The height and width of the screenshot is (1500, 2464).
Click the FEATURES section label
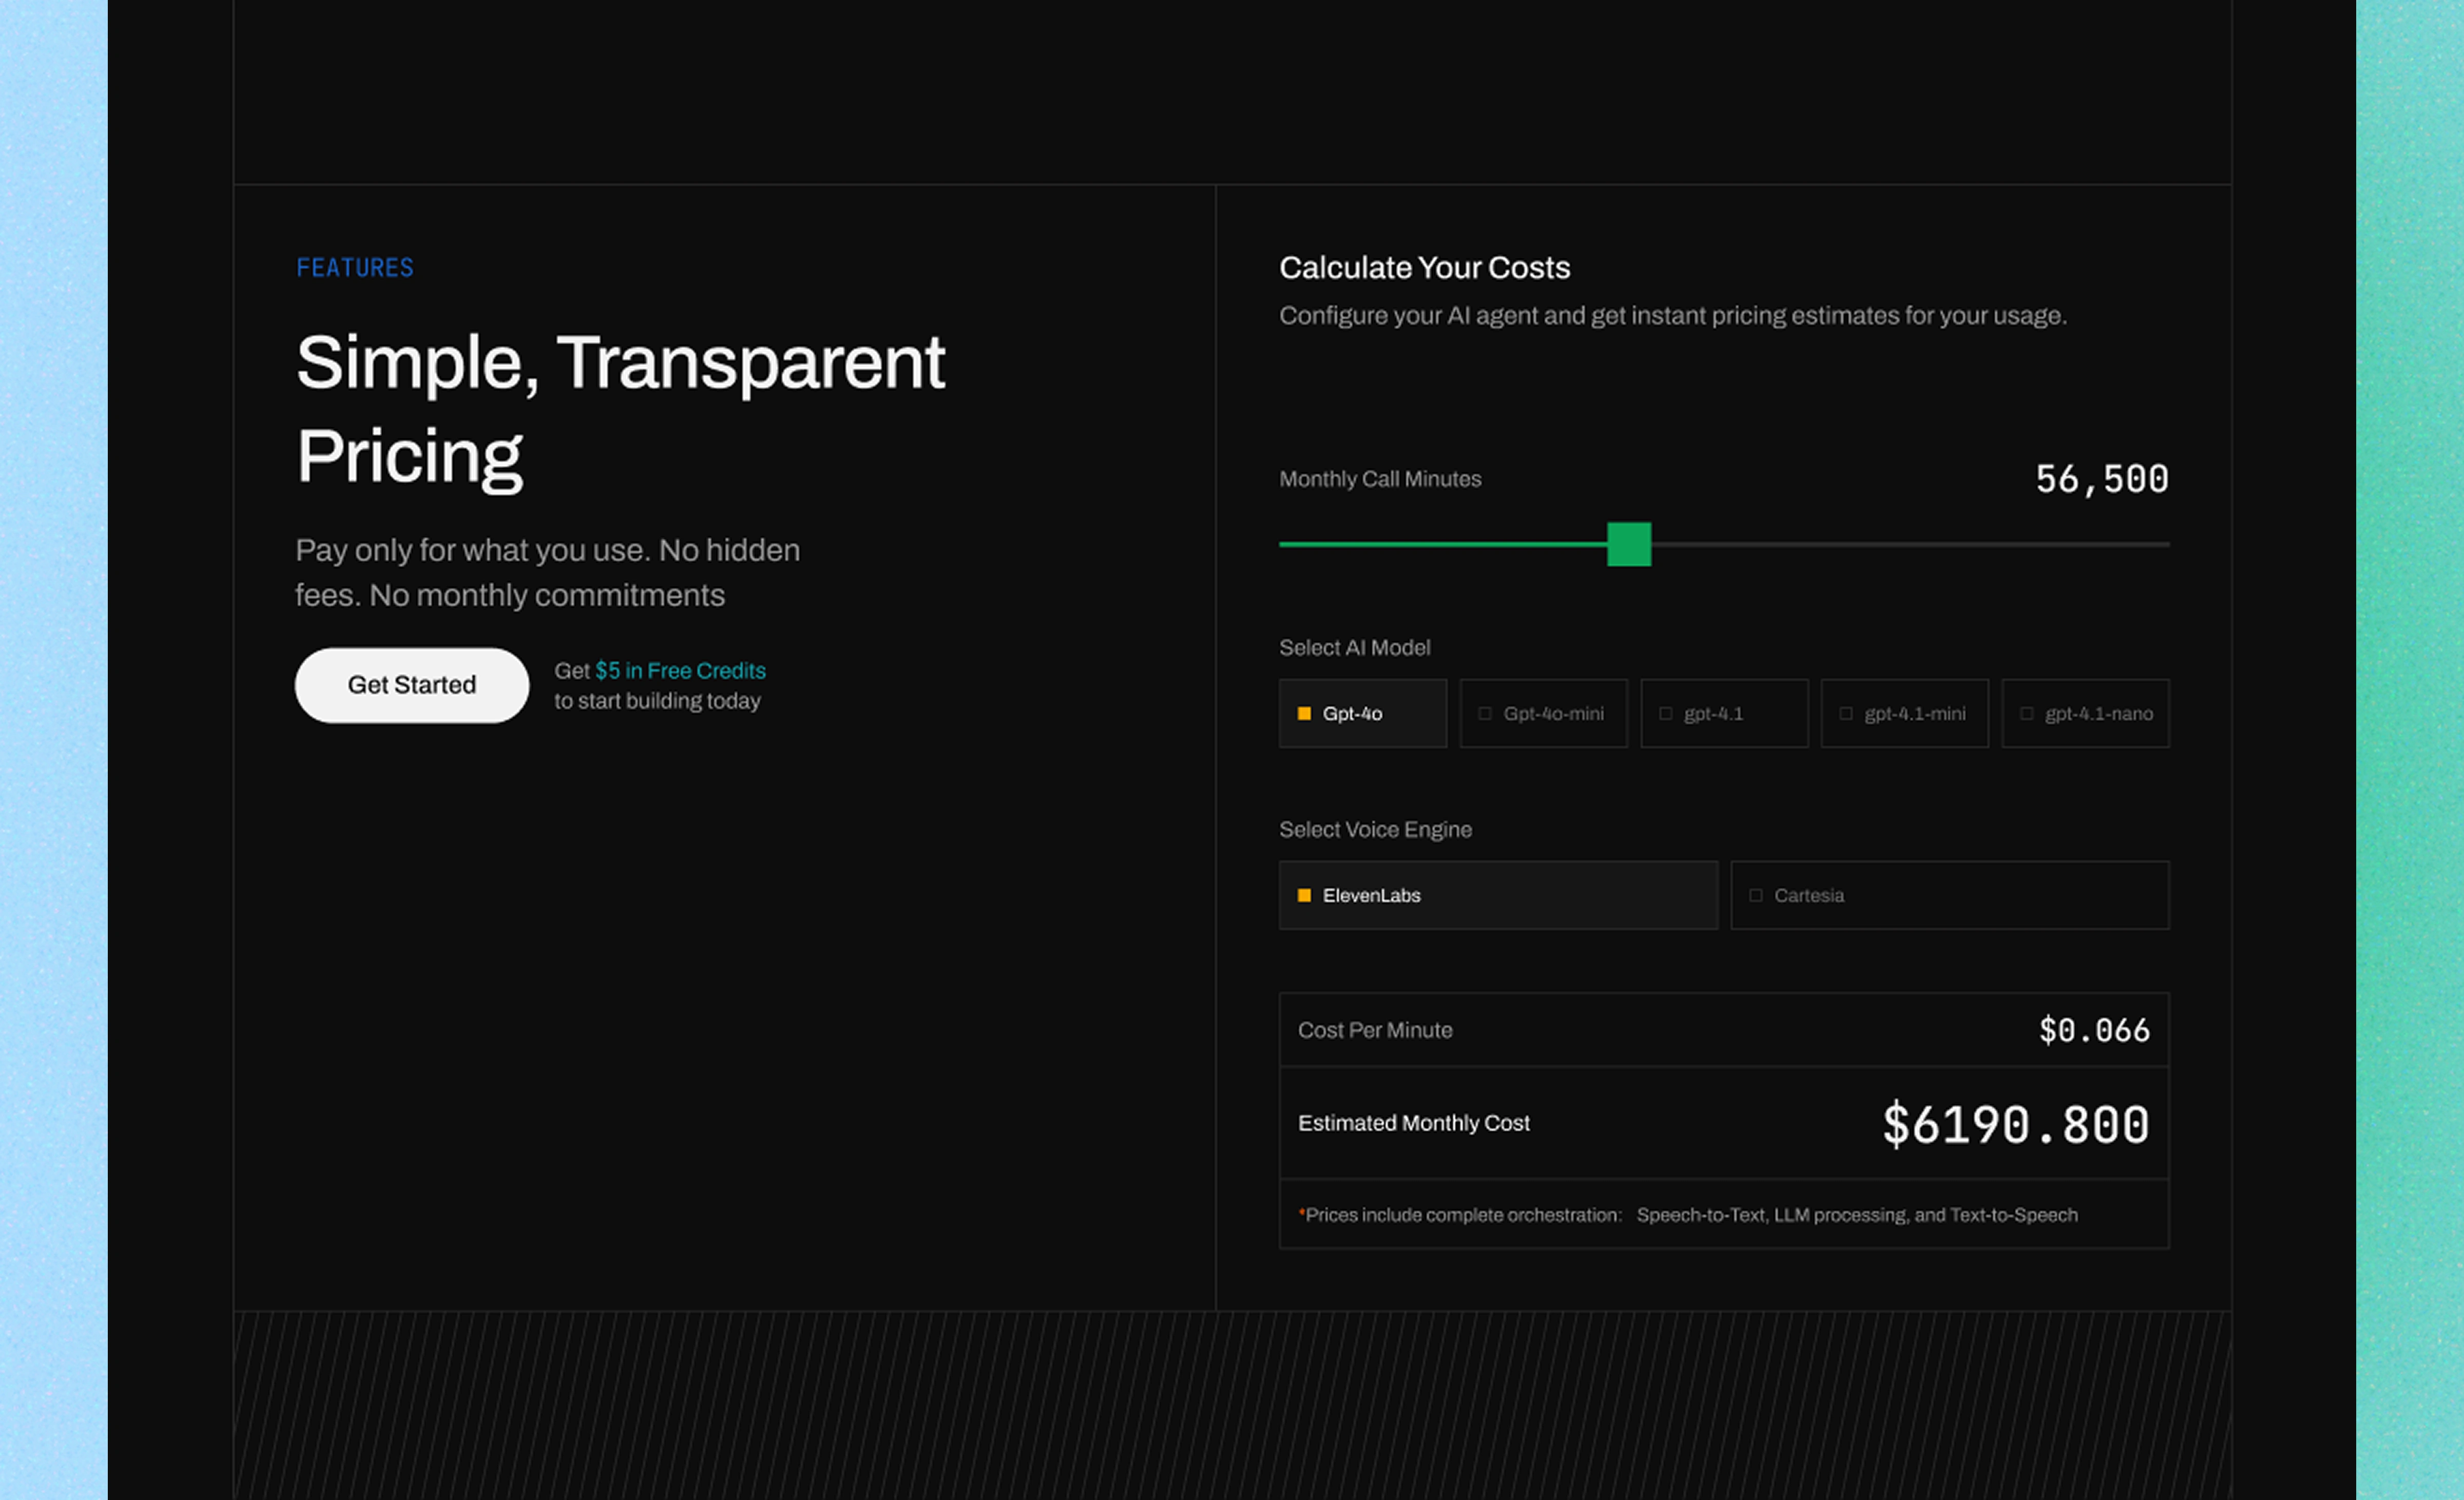[x=354, y=268]
